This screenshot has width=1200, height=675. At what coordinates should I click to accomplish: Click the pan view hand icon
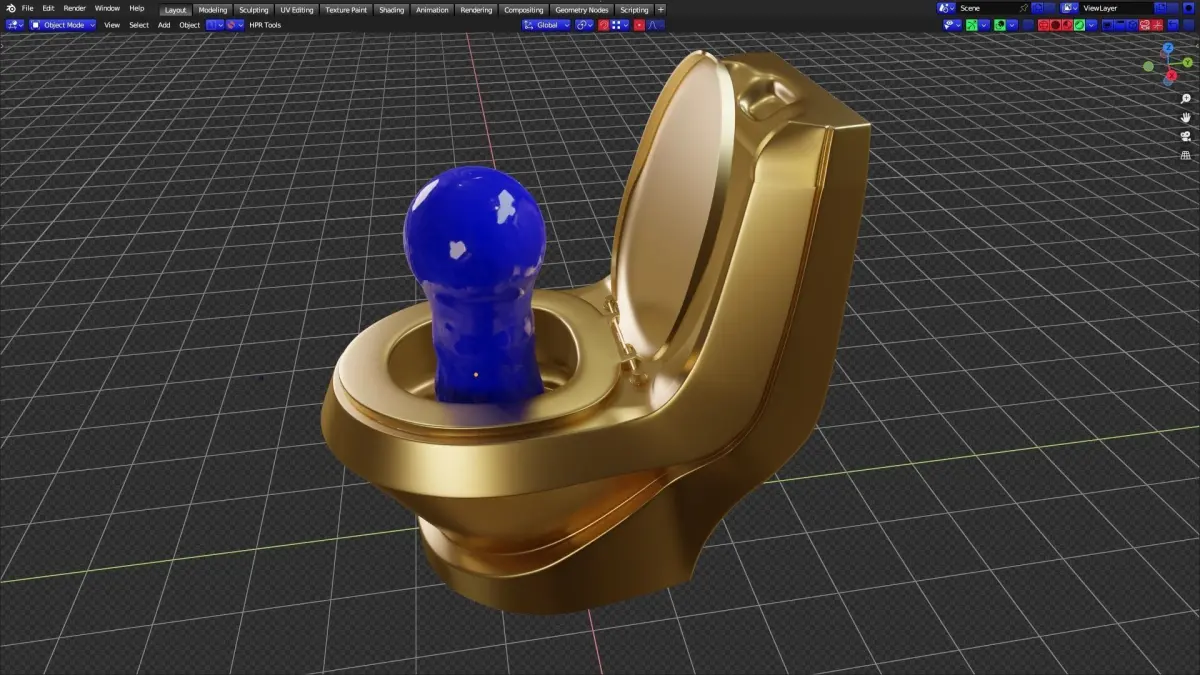pyautogui.click(x=1186, y=117)
